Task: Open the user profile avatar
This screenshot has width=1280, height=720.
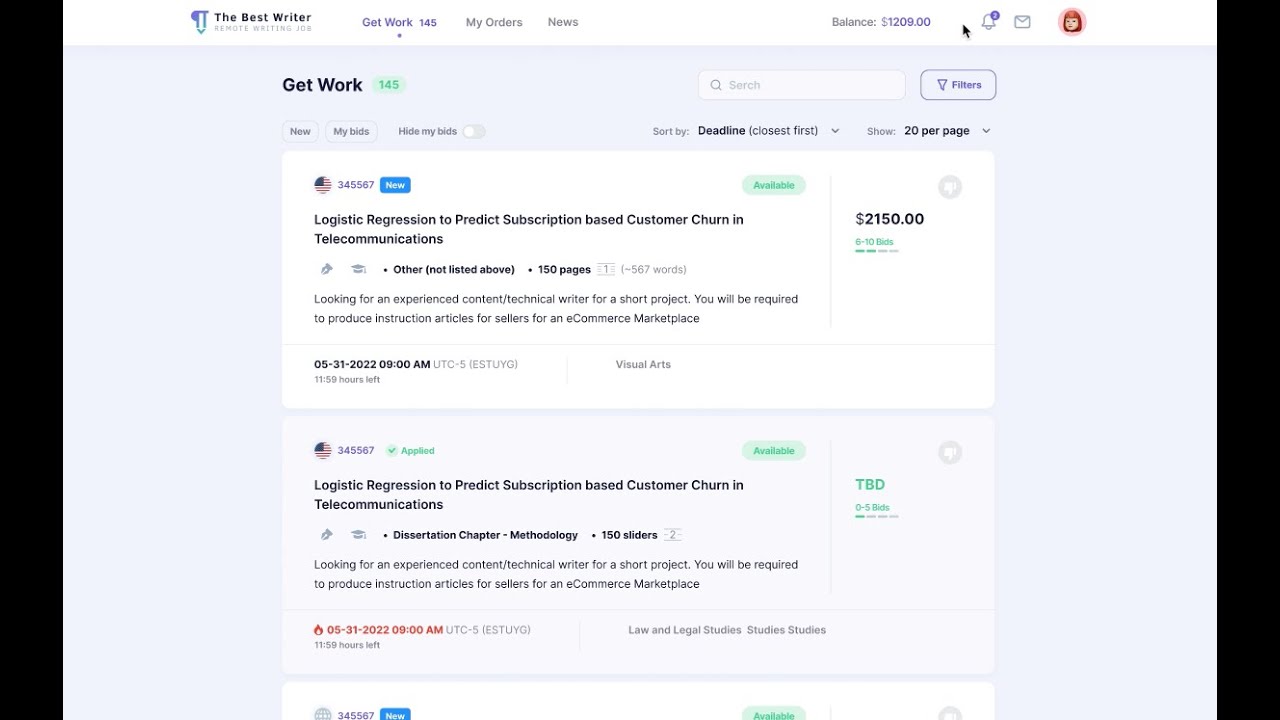Action: [1072, 22]
